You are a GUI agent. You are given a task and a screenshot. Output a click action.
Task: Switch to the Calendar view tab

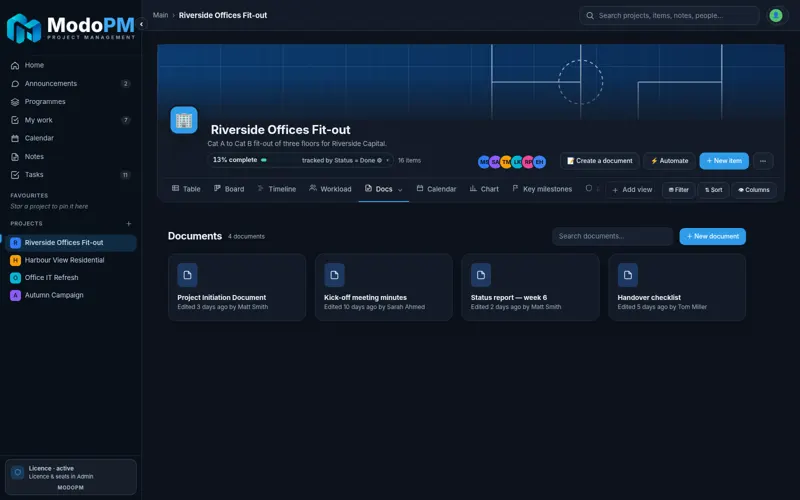tap(436, 189)
